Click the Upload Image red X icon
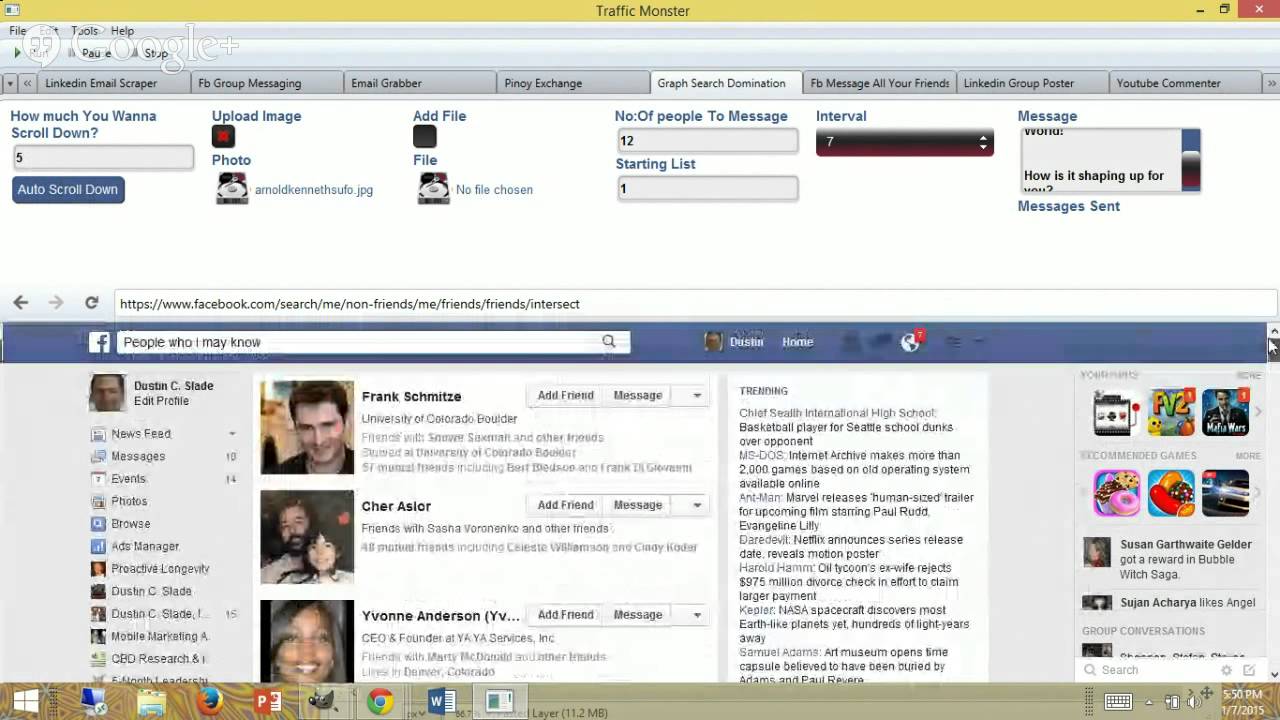Screen dimensions: 1280x720 point(223,136)
